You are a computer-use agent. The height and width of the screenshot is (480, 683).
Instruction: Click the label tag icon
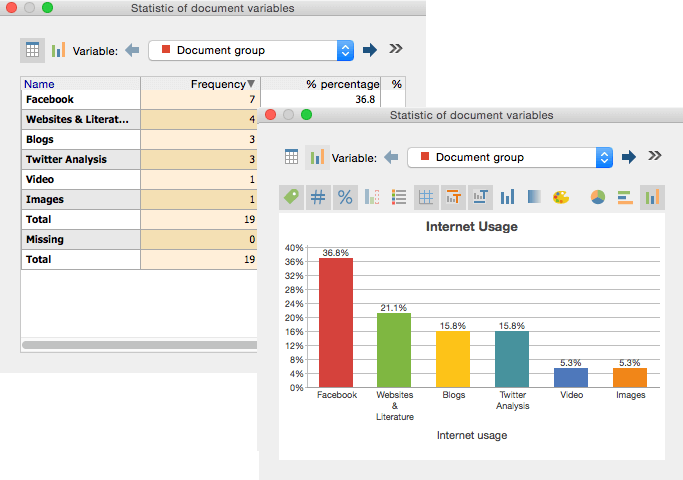click(291, 197)
